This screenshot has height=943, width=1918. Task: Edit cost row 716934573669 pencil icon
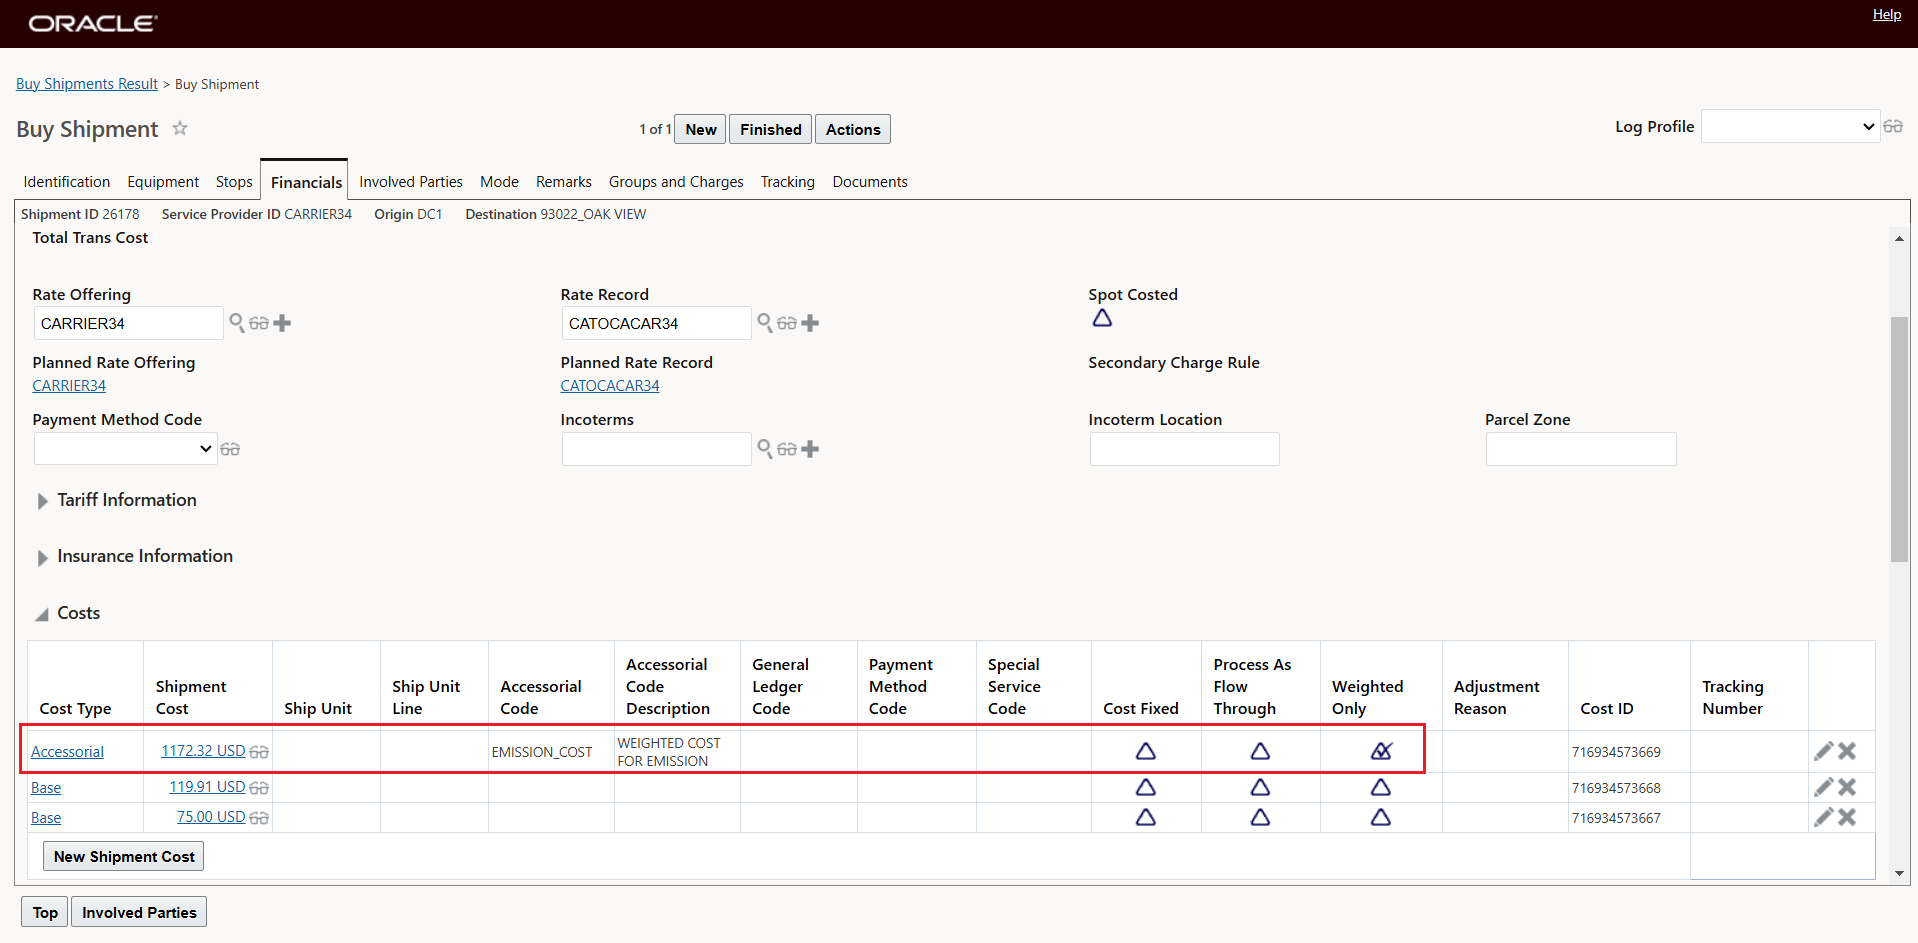point(1824,751)
